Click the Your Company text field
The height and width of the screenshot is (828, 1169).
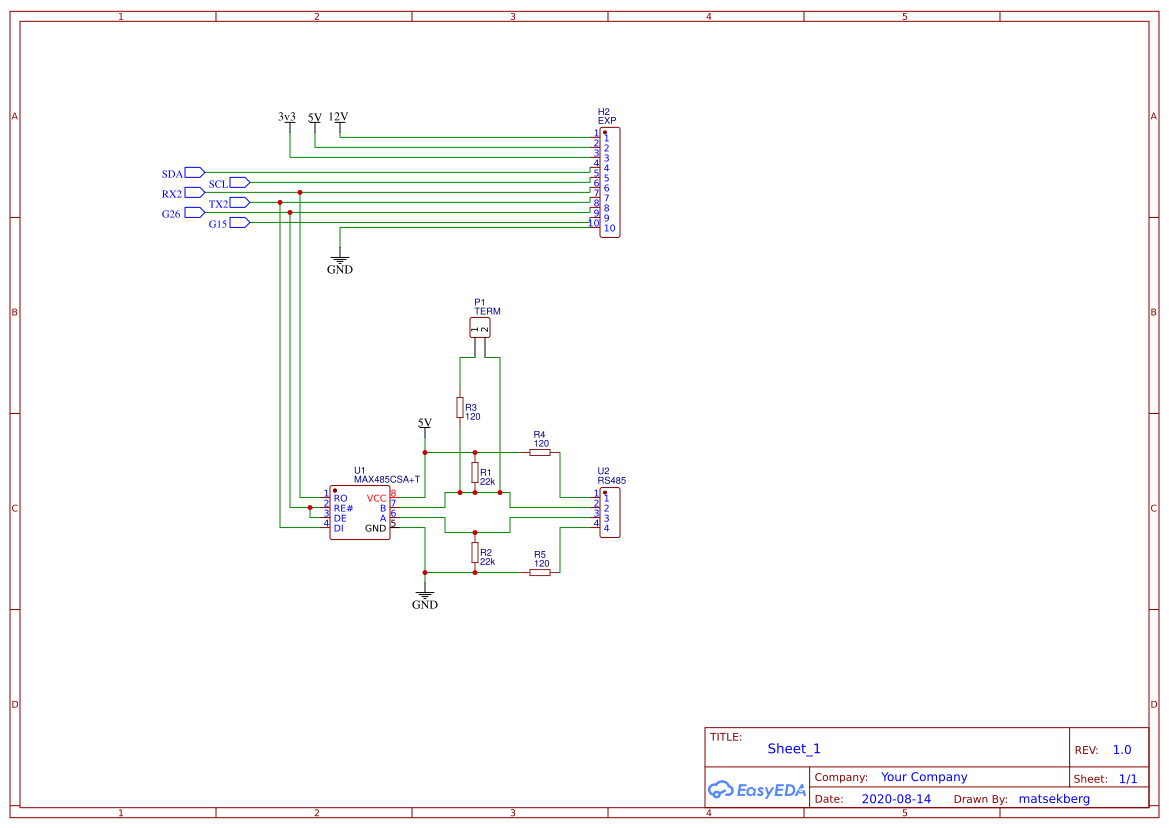tap(923, 776)
